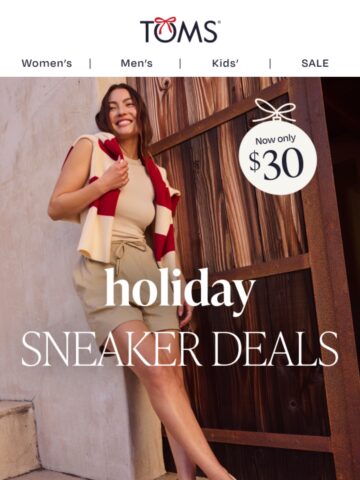This screenshot has width=360, height=480.
Task: Click the concrete steps in the hero image
Action: pos(20,440)
